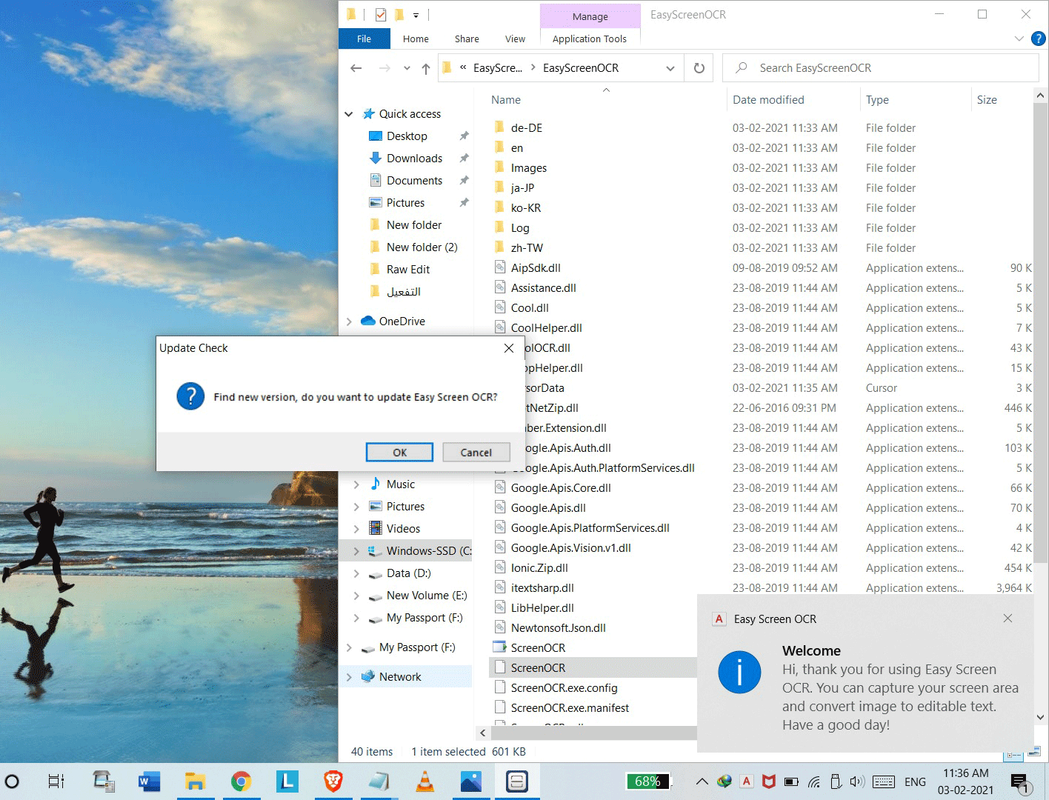Screen dimensions: 1049x800
Task: Open quick access toolbar customize dropdown
Action: 415,15
